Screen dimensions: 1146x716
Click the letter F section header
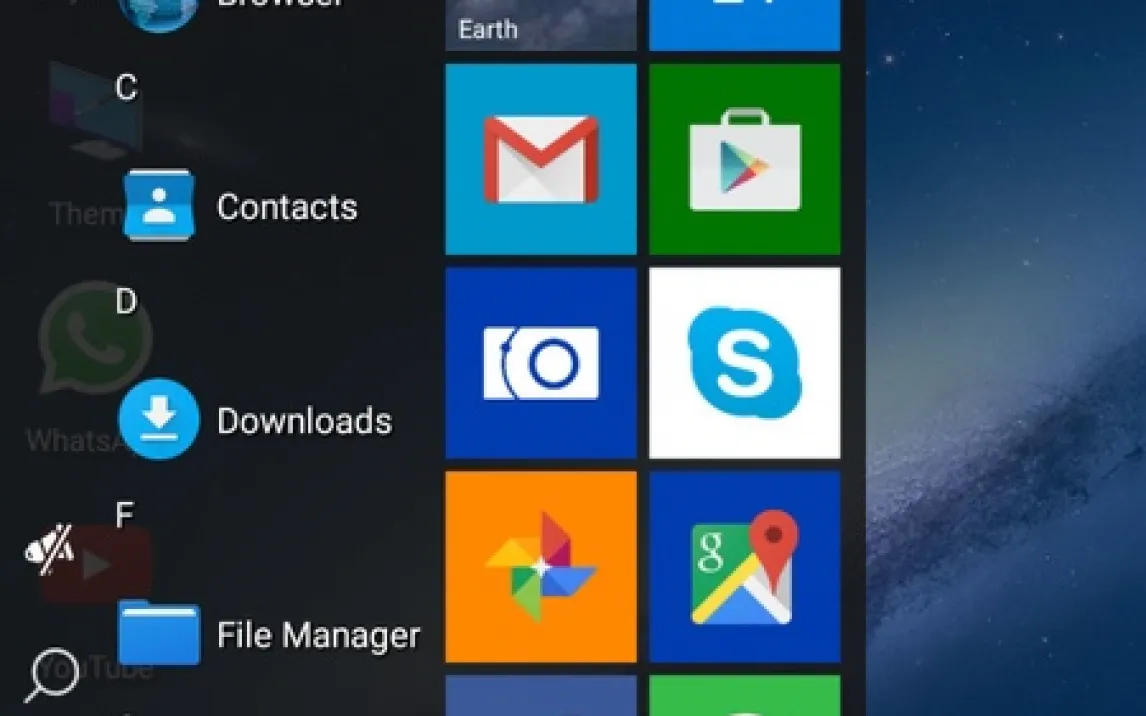pyautogui.click(x=125, y=515)
